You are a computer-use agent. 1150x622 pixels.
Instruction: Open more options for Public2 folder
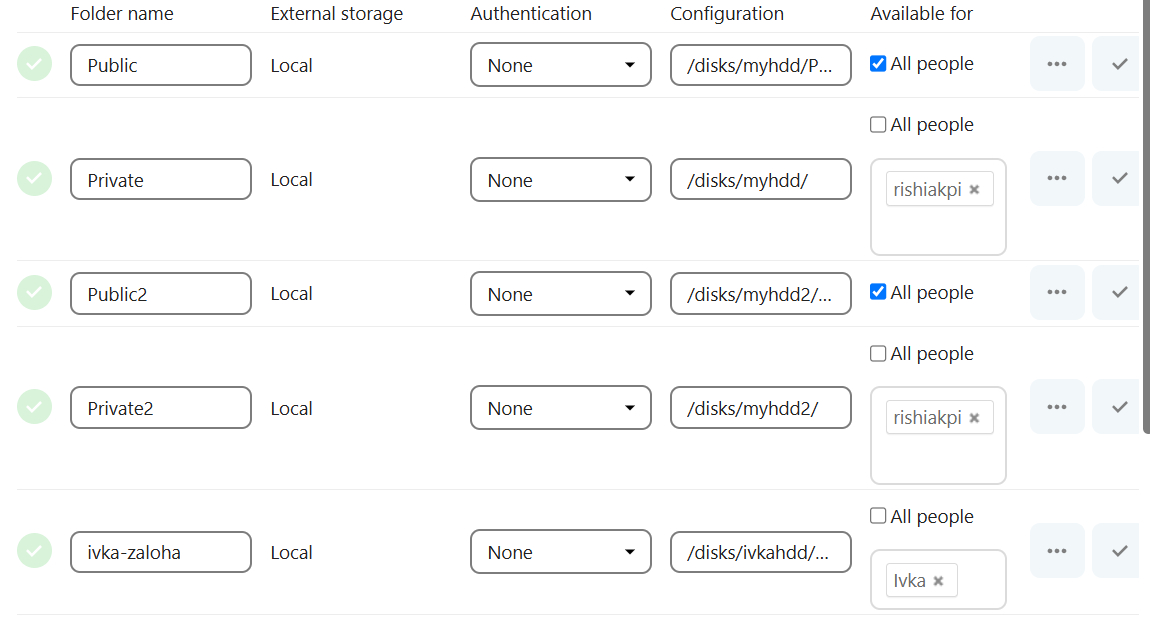tap(1056, 293)
